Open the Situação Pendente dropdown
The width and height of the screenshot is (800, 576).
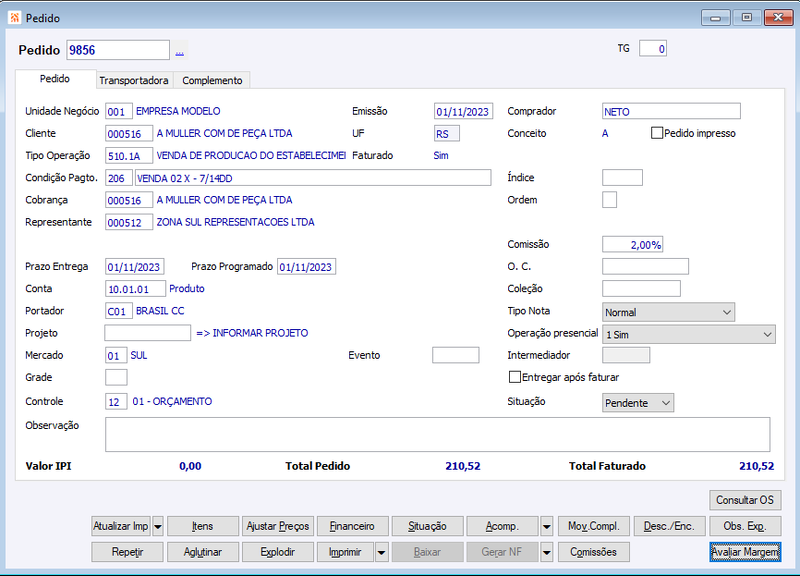click(637, 403)
